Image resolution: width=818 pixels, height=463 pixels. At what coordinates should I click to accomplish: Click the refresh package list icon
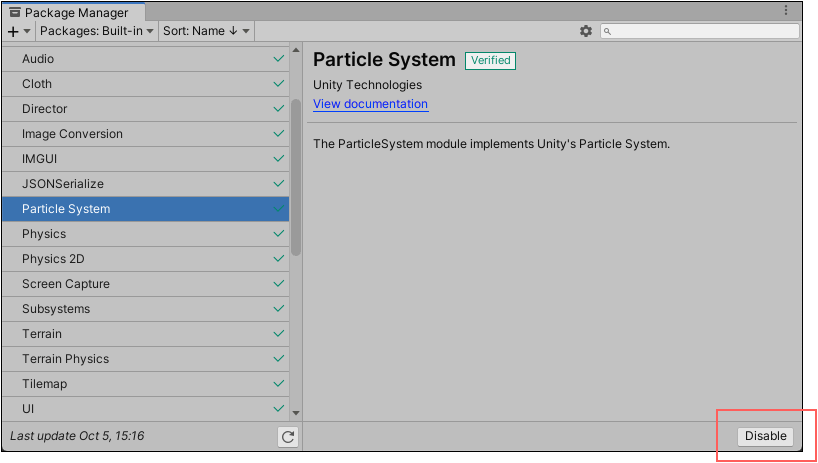pos(288,436)
